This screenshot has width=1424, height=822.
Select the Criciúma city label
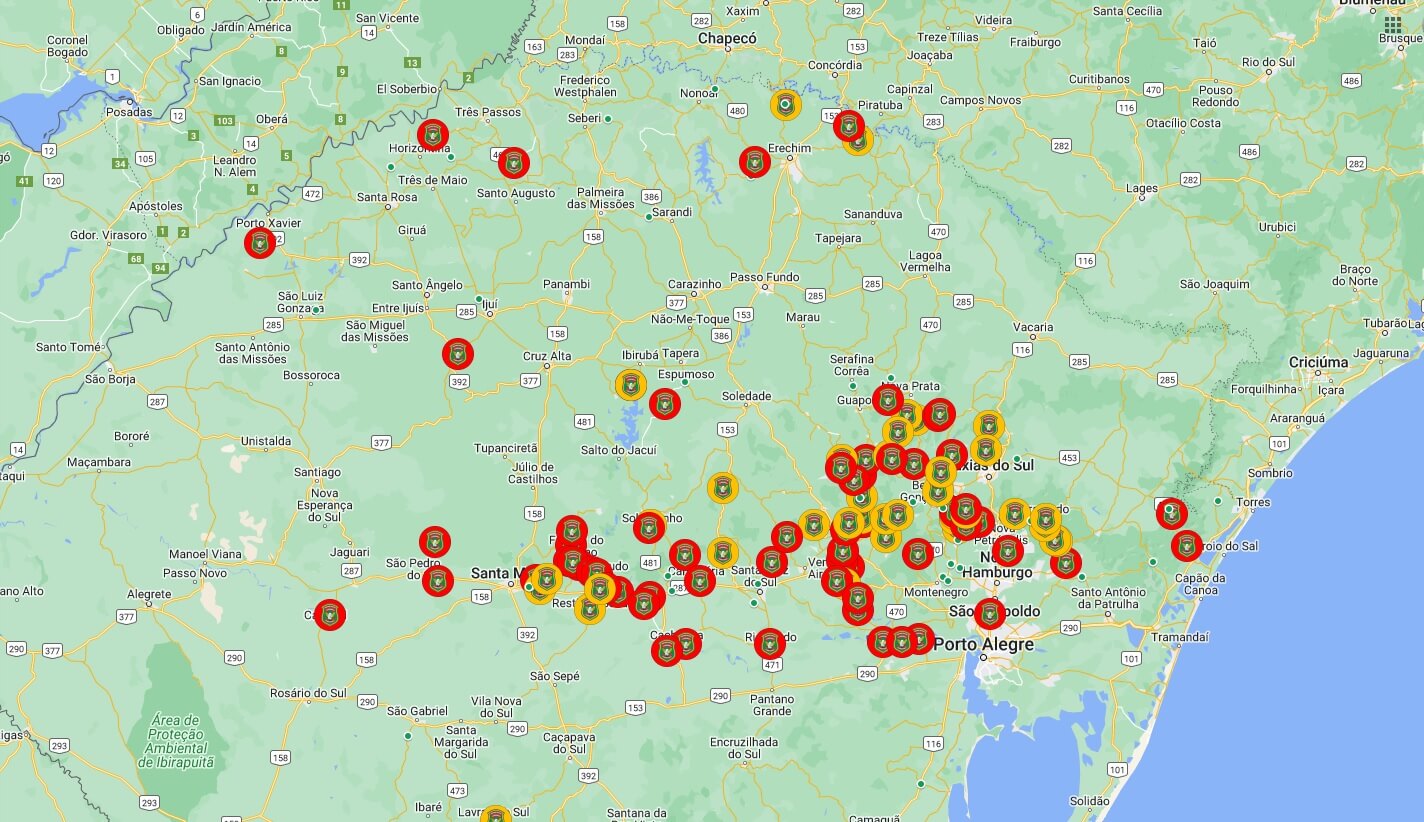click(x=1318, y=362)
